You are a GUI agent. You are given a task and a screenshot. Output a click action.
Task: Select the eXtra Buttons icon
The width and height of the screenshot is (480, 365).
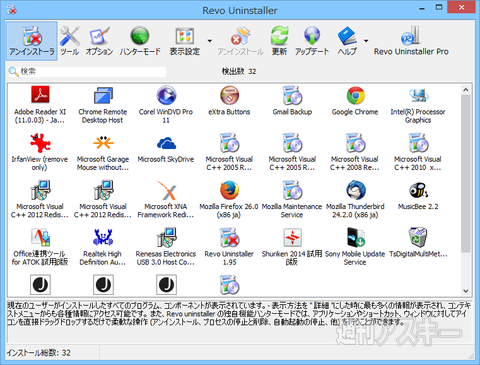tap(229, 95)
